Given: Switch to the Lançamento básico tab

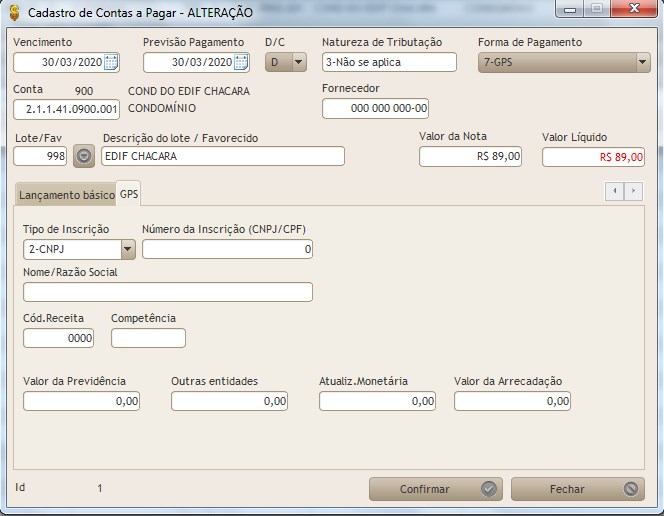Looking at the screenshot, I should (65, 194).
